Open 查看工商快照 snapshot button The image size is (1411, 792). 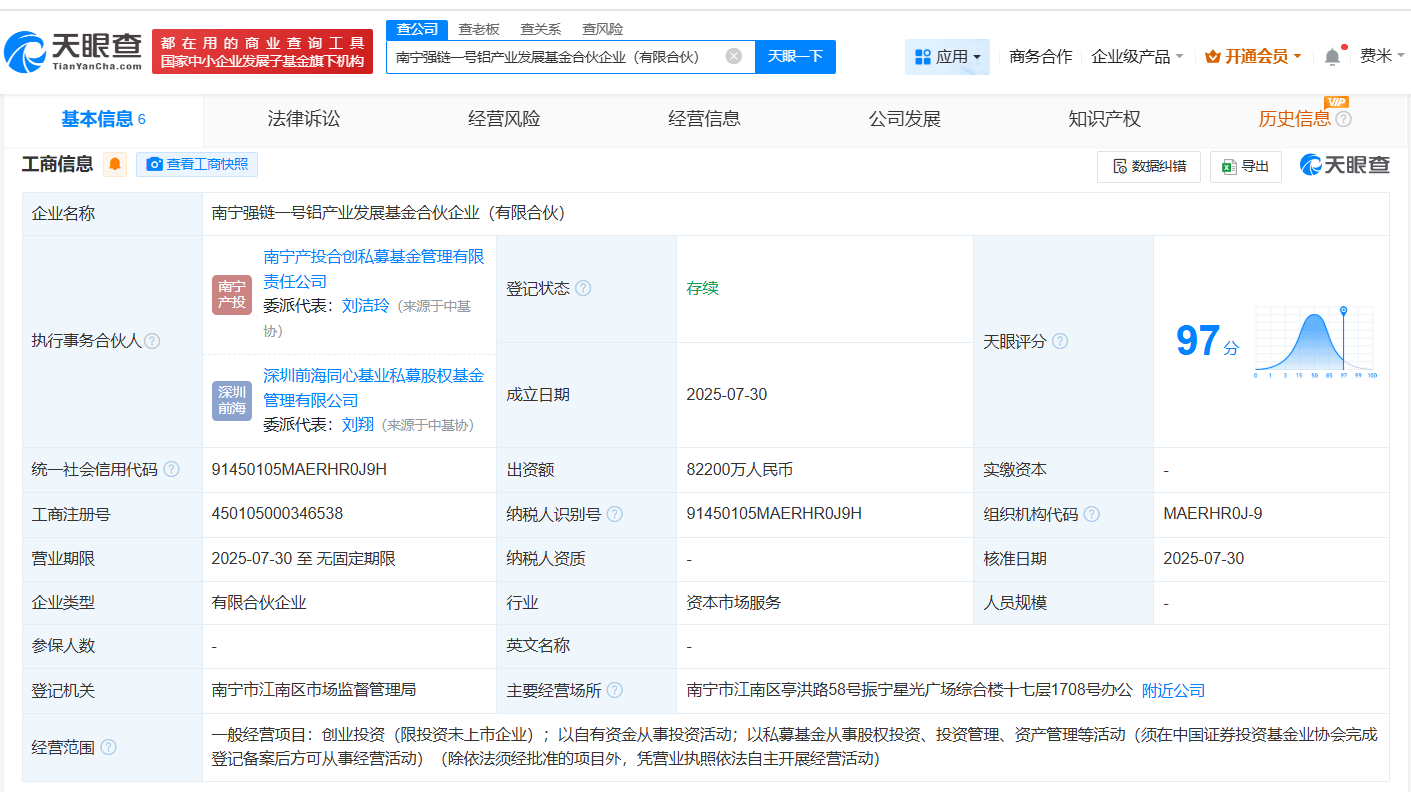tap(197, 165)
